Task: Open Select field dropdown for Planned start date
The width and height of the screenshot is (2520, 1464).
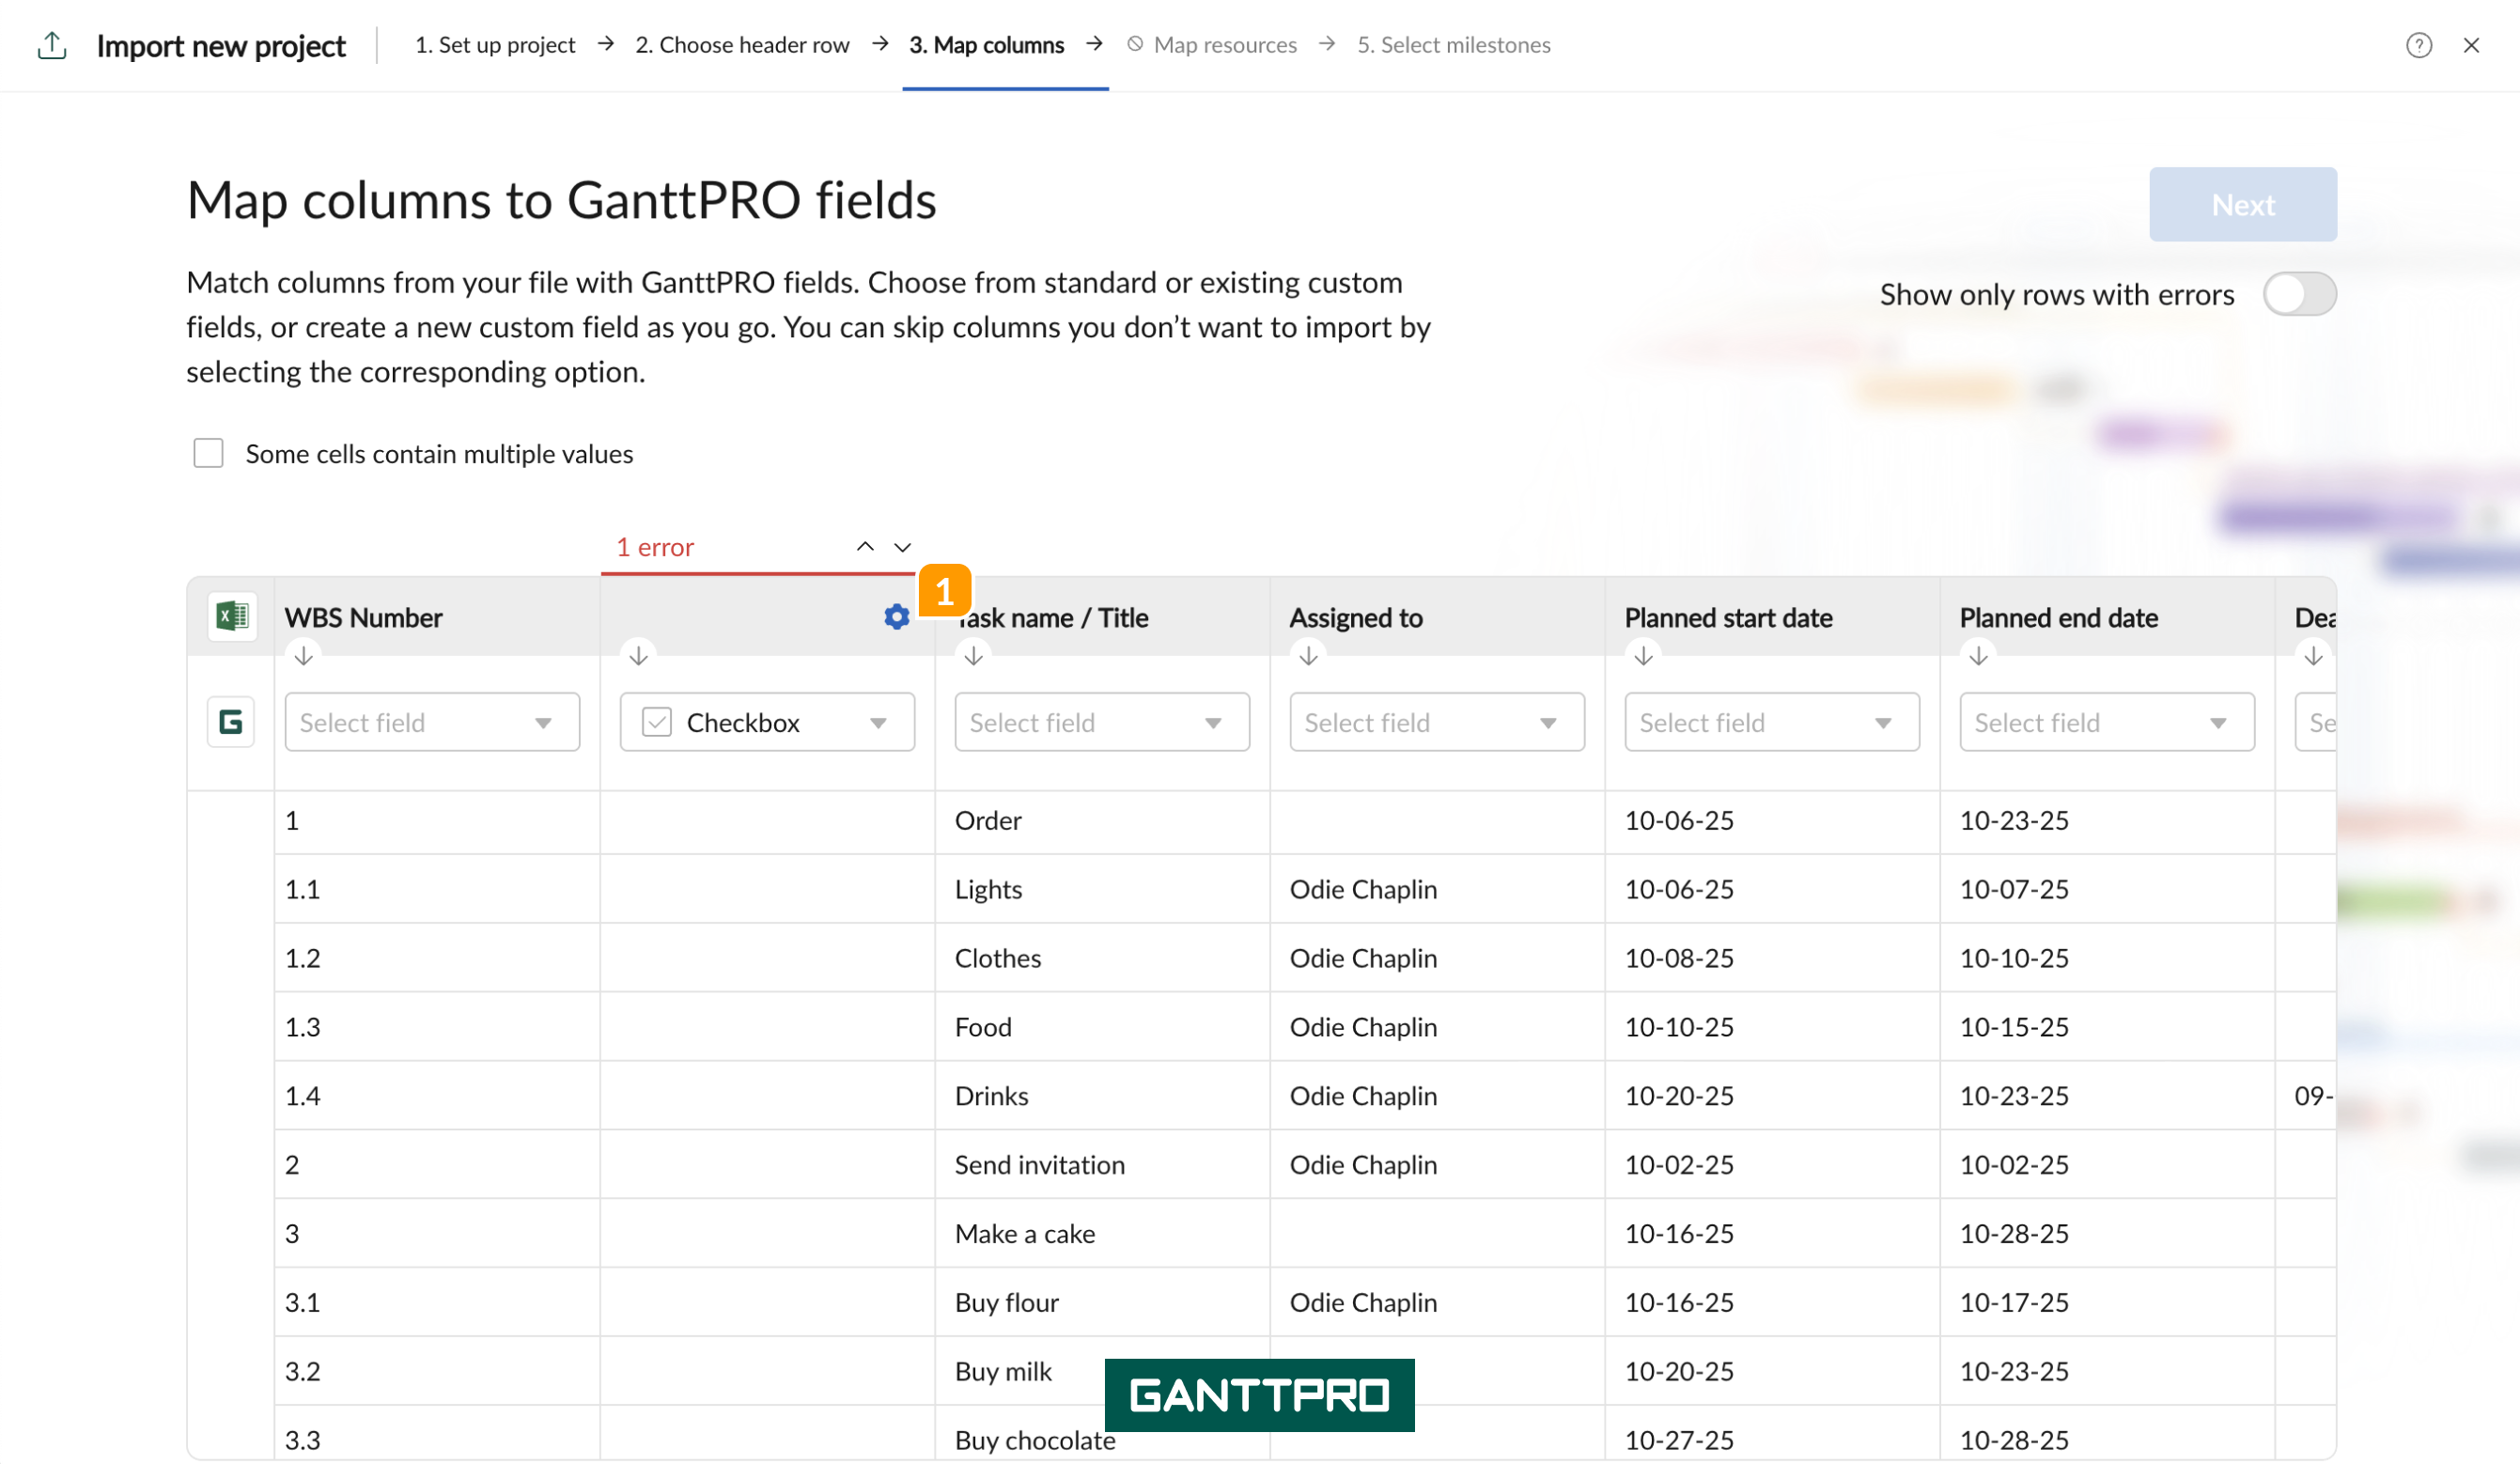Action: 1772,722
